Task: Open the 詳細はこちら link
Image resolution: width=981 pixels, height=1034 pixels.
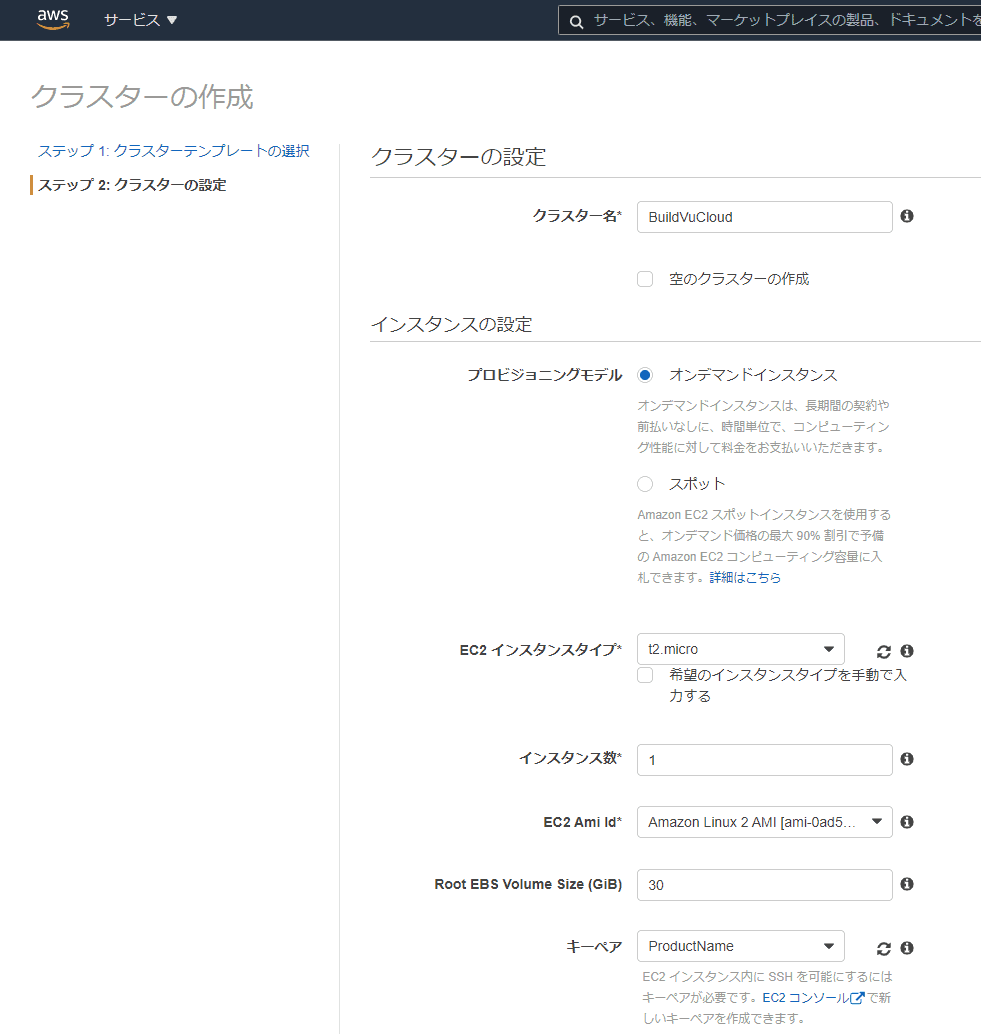Action: pos(745,578)
